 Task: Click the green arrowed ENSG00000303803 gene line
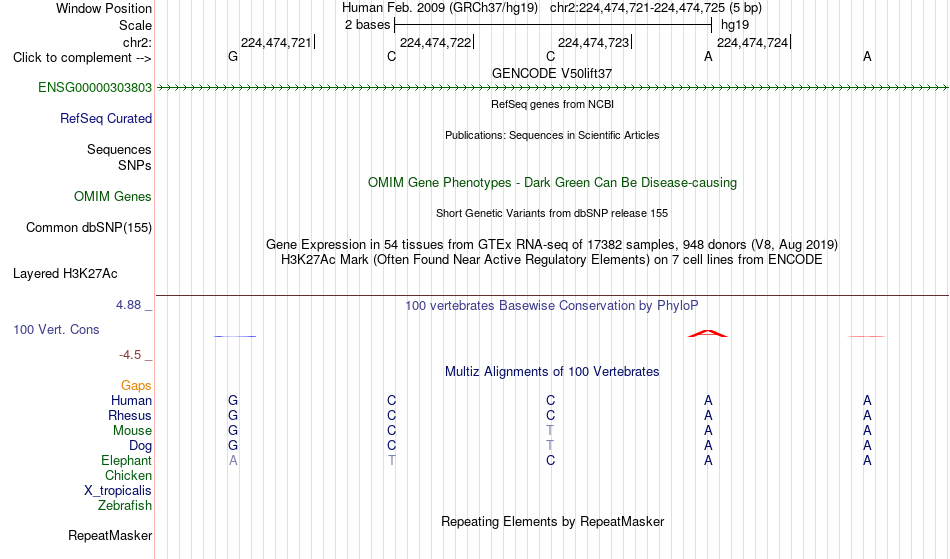click(x=552, y=88)
